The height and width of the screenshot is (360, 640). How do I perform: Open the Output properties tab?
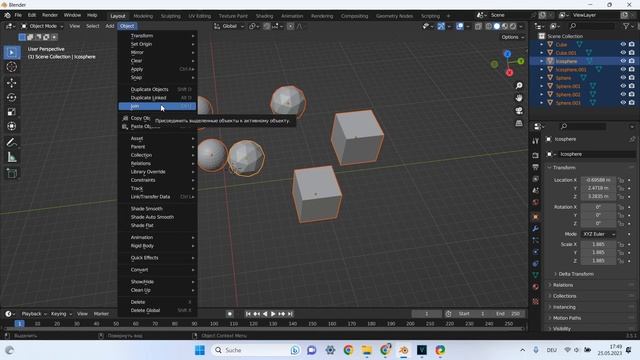pyautogui.click(x=536, y=167)
